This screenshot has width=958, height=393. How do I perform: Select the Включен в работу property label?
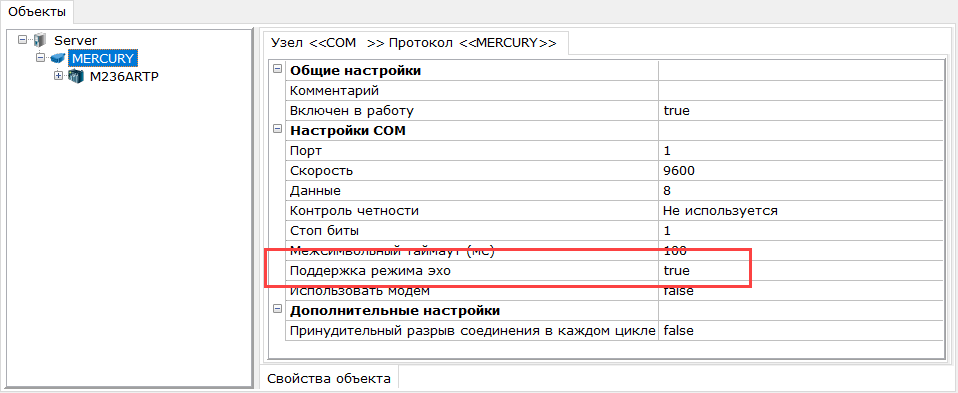tap(352, 111)
